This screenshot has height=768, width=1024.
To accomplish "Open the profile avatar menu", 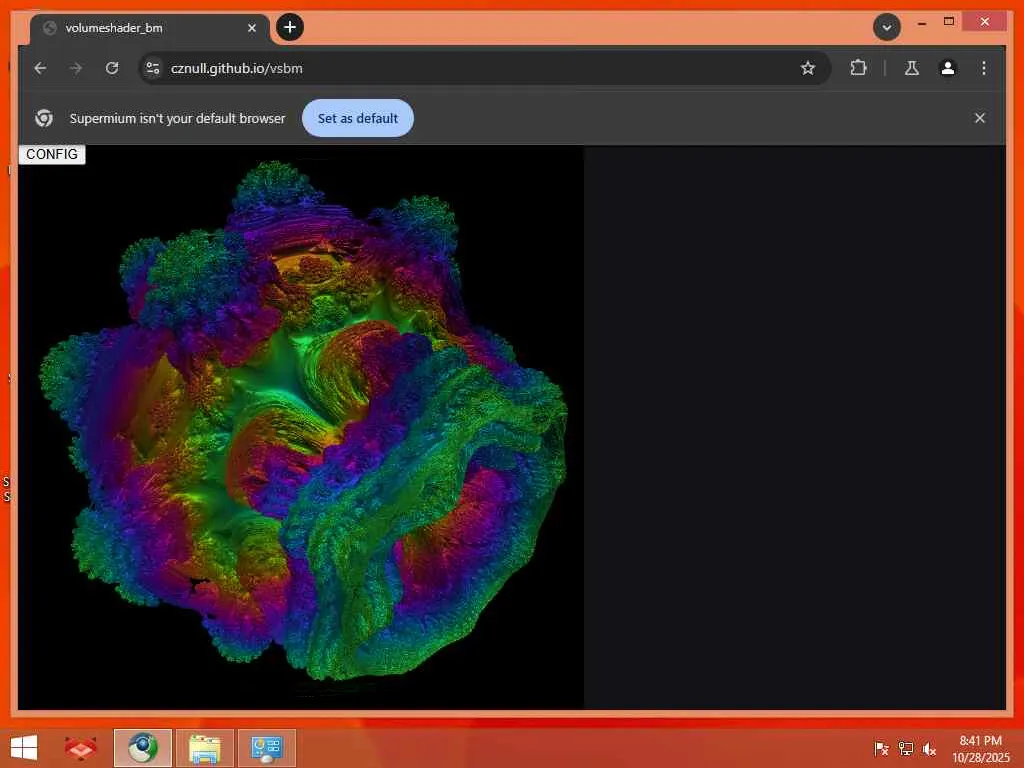I will (x=948, y=68).
